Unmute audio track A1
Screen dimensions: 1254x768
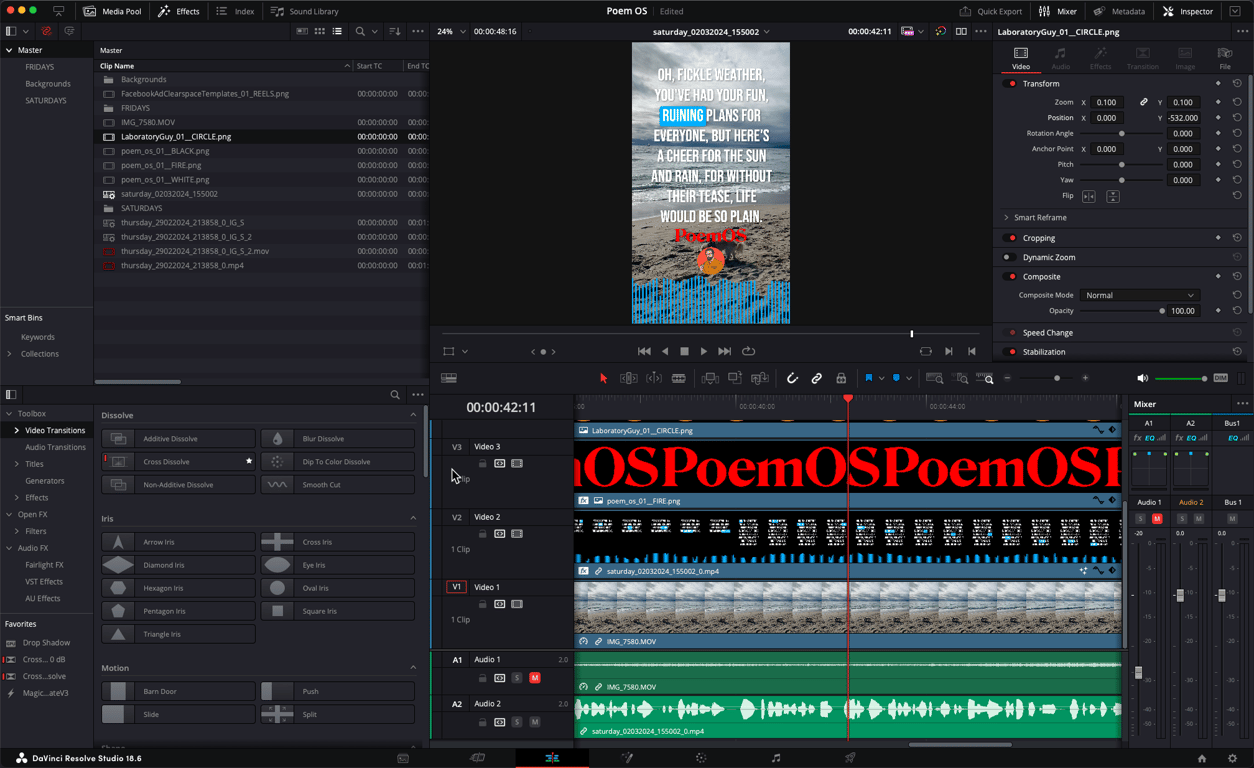(x=535, y=677)
